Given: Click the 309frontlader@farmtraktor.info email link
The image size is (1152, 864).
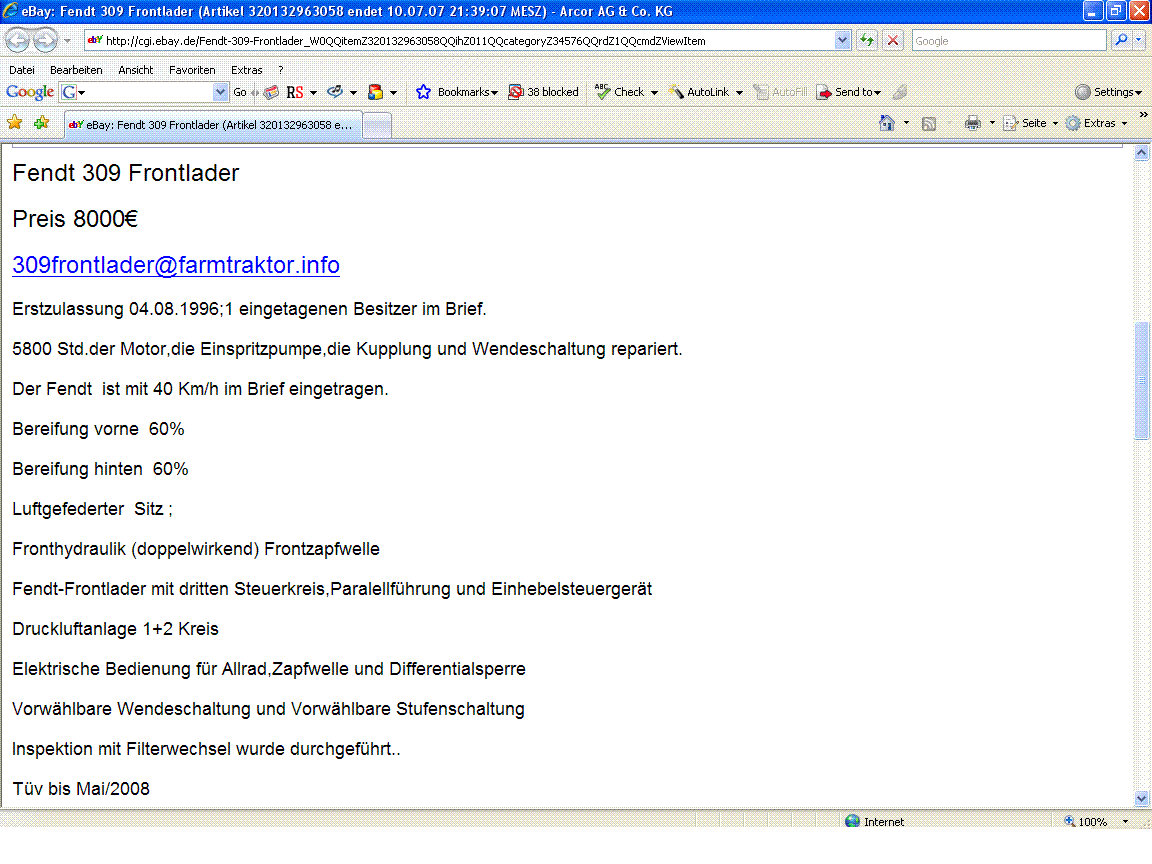Looking at the screenshot, I should pyautogui.click(x=176, y=265).
